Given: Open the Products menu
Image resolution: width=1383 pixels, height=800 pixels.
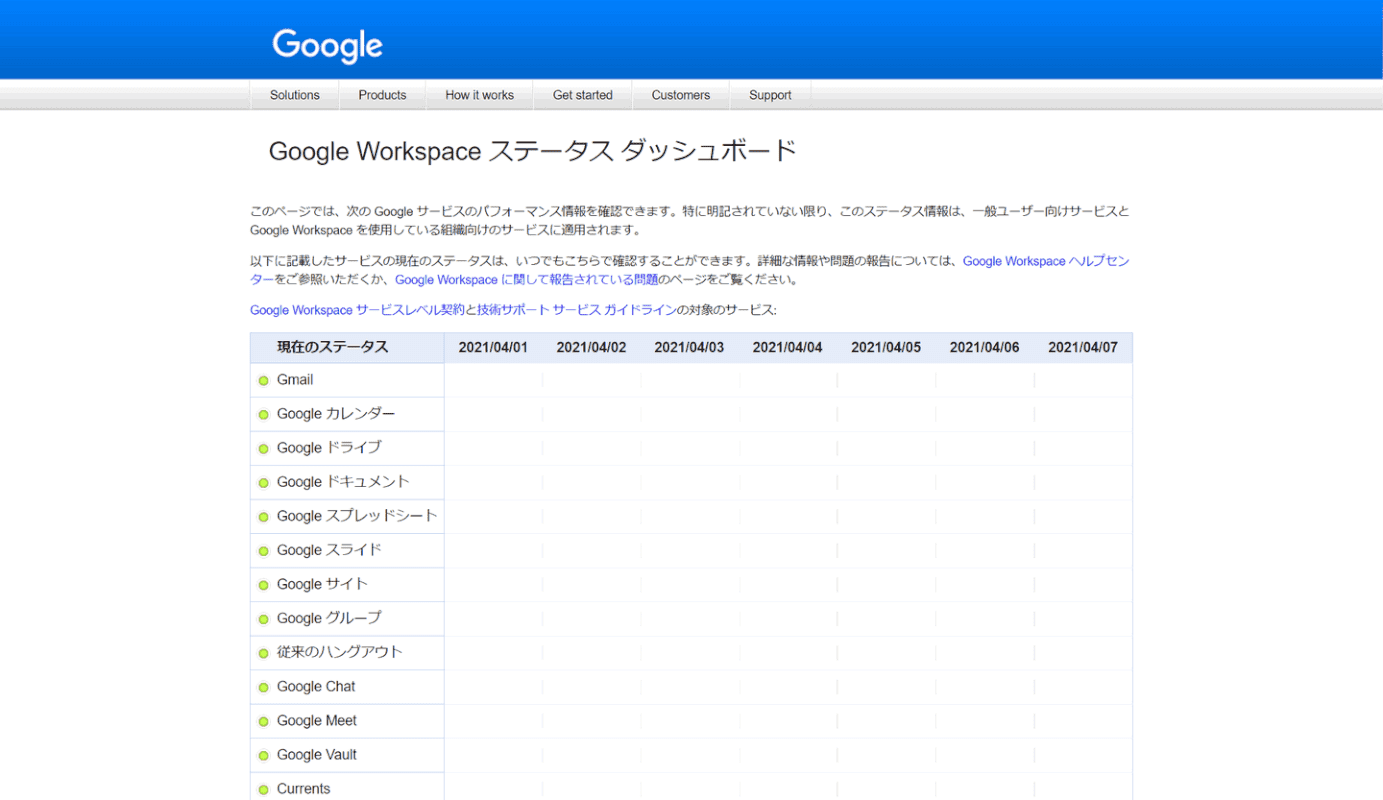Looking at the screenshot, I should click(382, 95).
